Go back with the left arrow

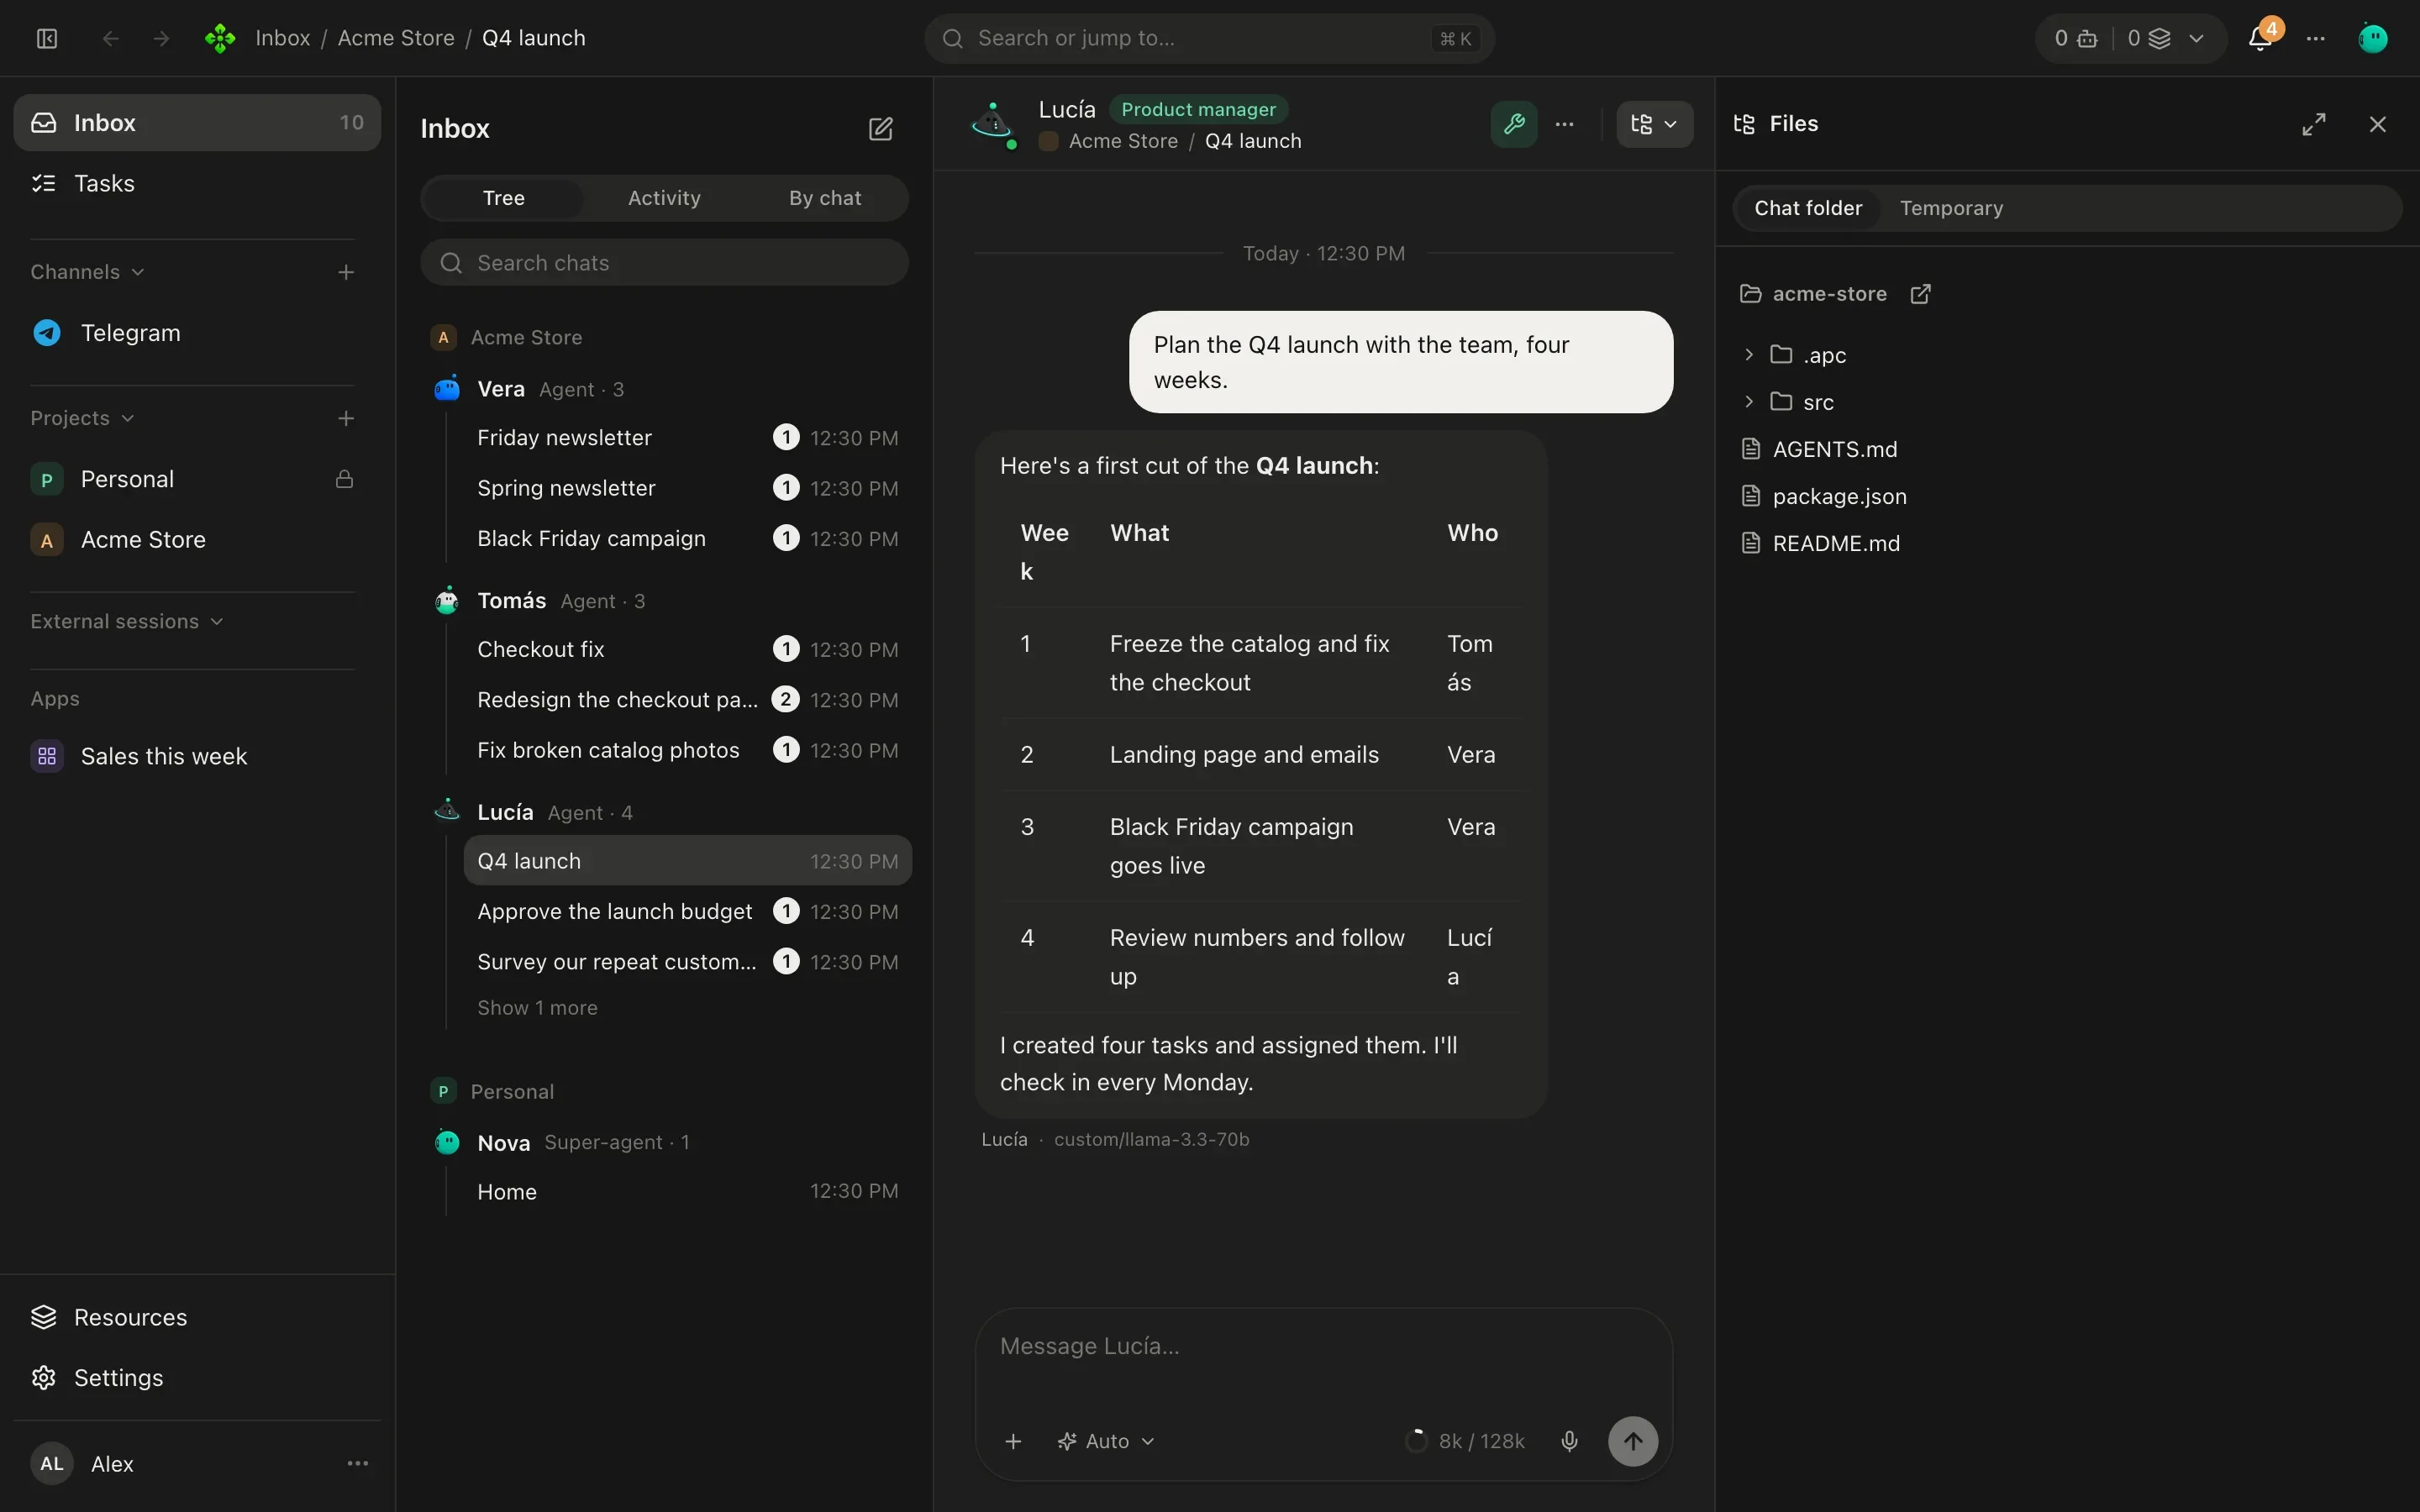pyautogui.click(x=111, y=38)
